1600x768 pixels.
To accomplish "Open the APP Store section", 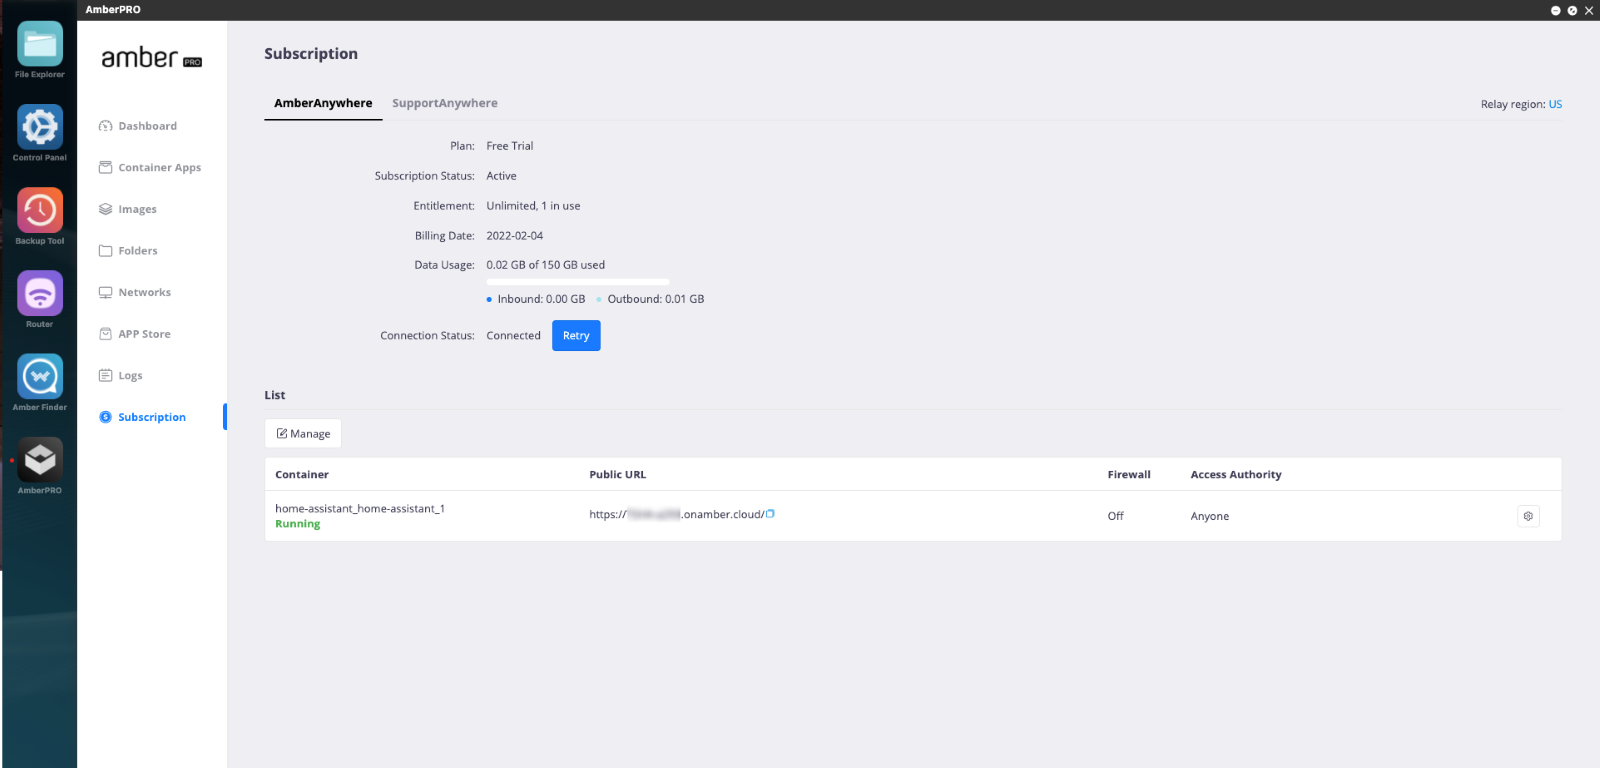I will [x=145, y=334].
